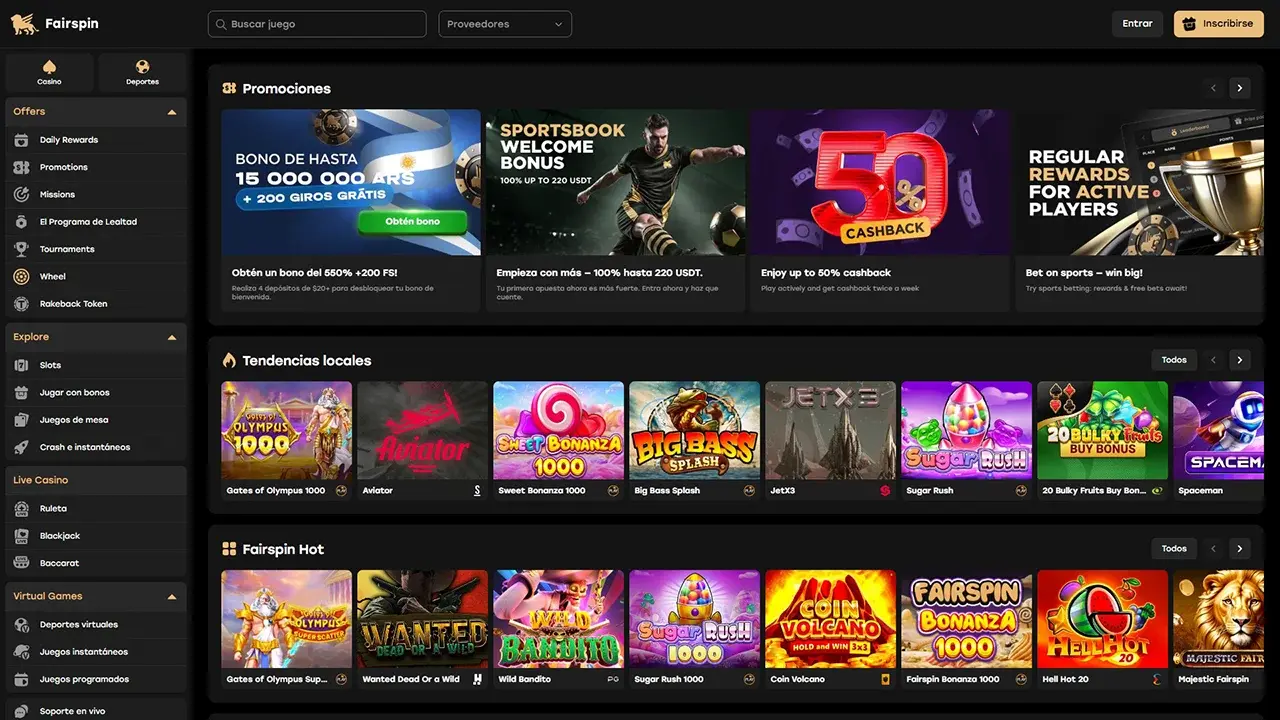Go back in Fairspin Hot carousel
This screenshot has height=720, width=1280.
(1214, 549)
